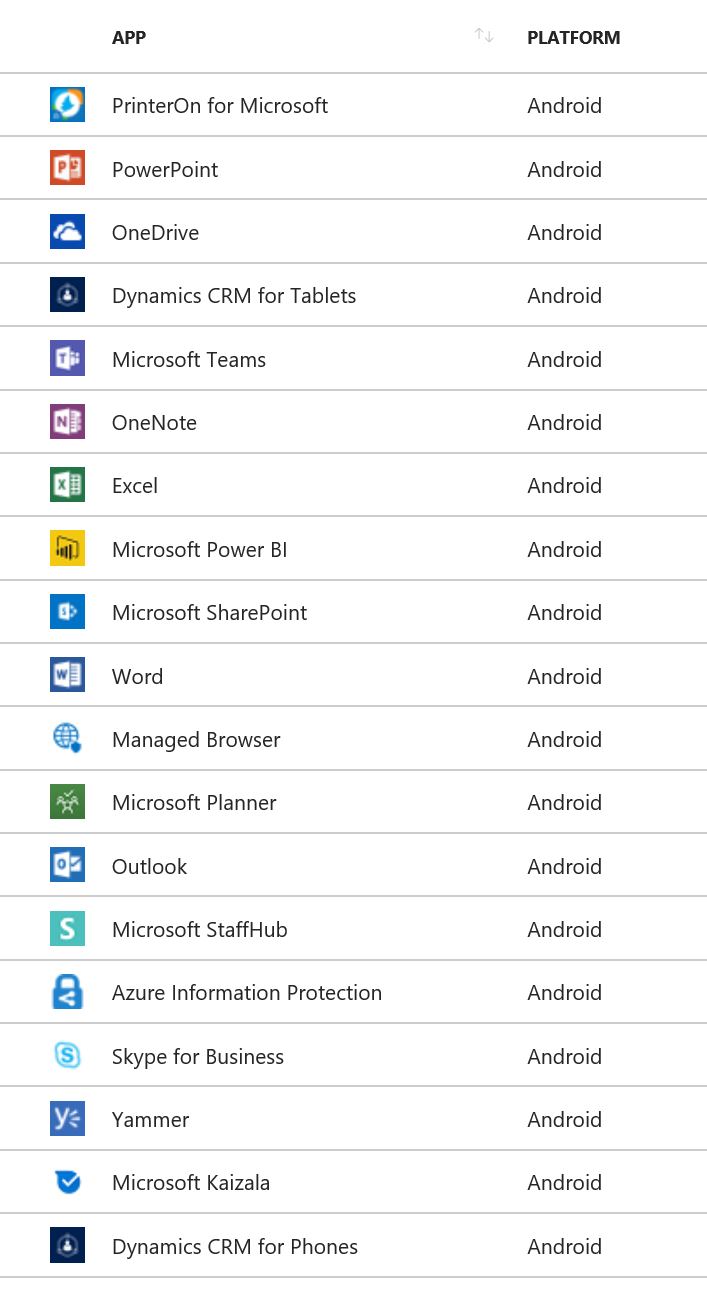The width and height of the screenshot is (707, 1311).
Task: Click the Yammer app icon
Action: point(67,1118)
